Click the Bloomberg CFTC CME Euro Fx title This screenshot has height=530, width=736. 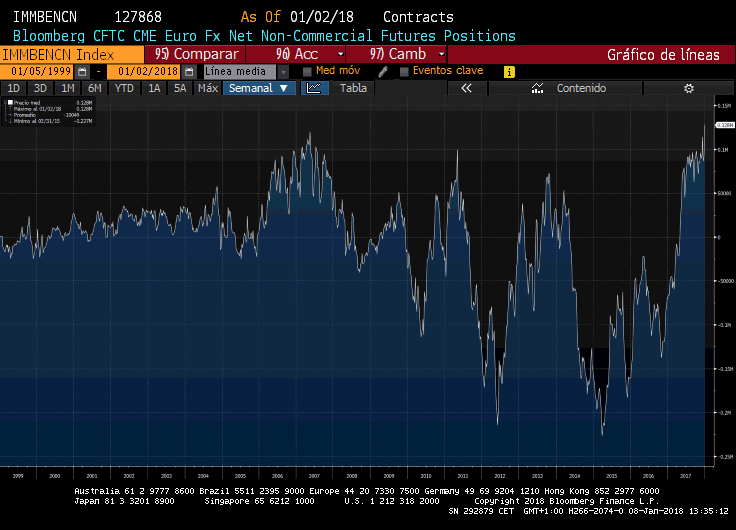(x=264, y=36)
